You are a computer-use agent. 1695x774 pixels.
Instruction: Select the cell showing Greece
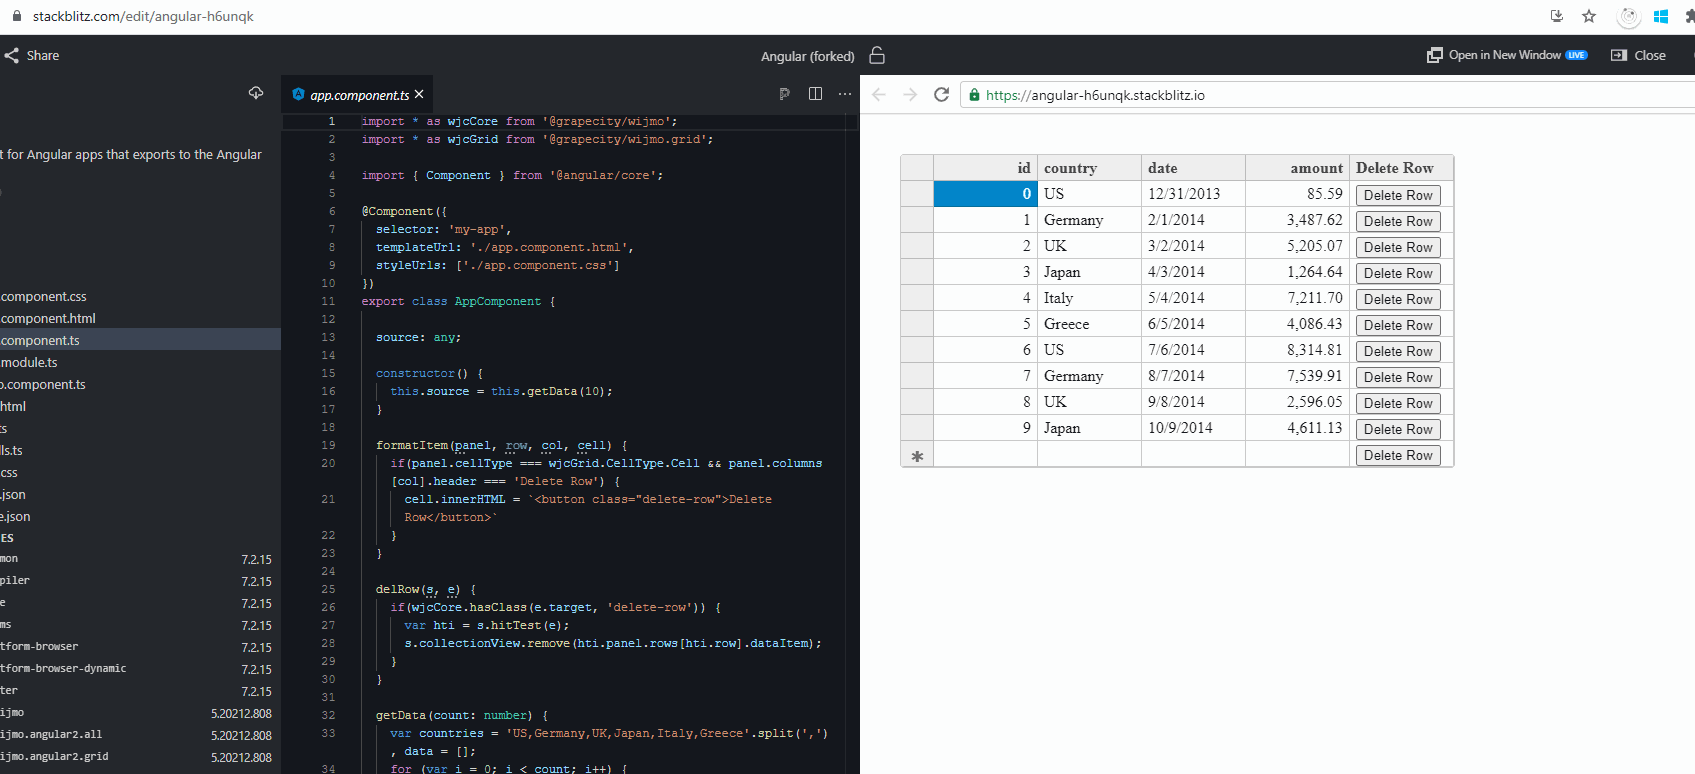pos(1089,324)
